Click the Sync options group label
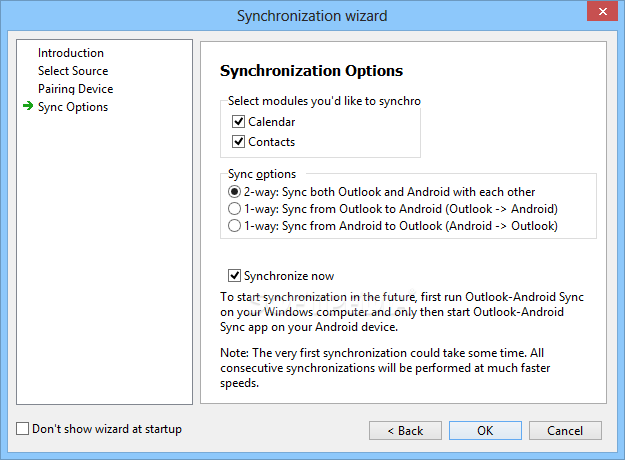Viewport: 625px width, 460px height. coord(262,174)
